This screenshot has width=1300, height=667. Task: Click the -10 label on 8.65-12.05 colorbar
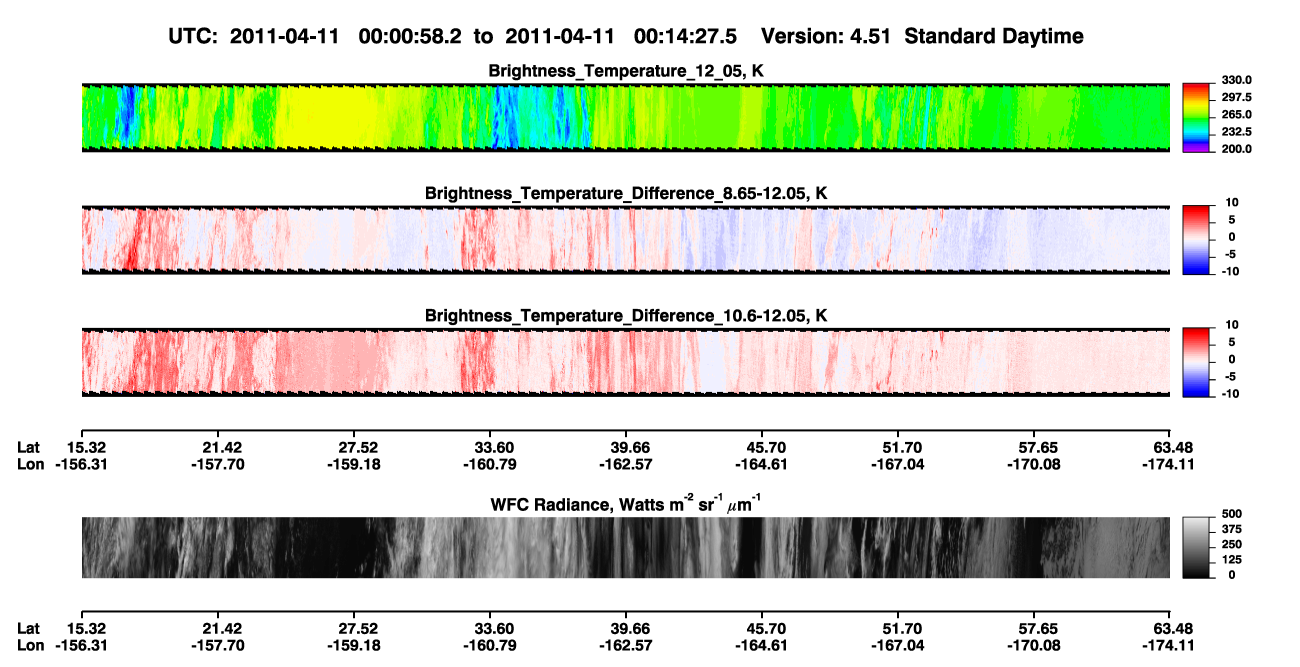(x=1231, y=271)
